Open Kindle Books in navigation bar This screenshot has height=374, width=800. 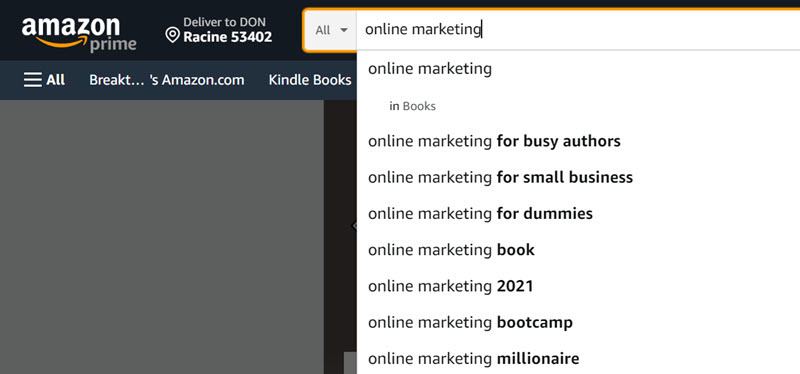coord(310,80)
